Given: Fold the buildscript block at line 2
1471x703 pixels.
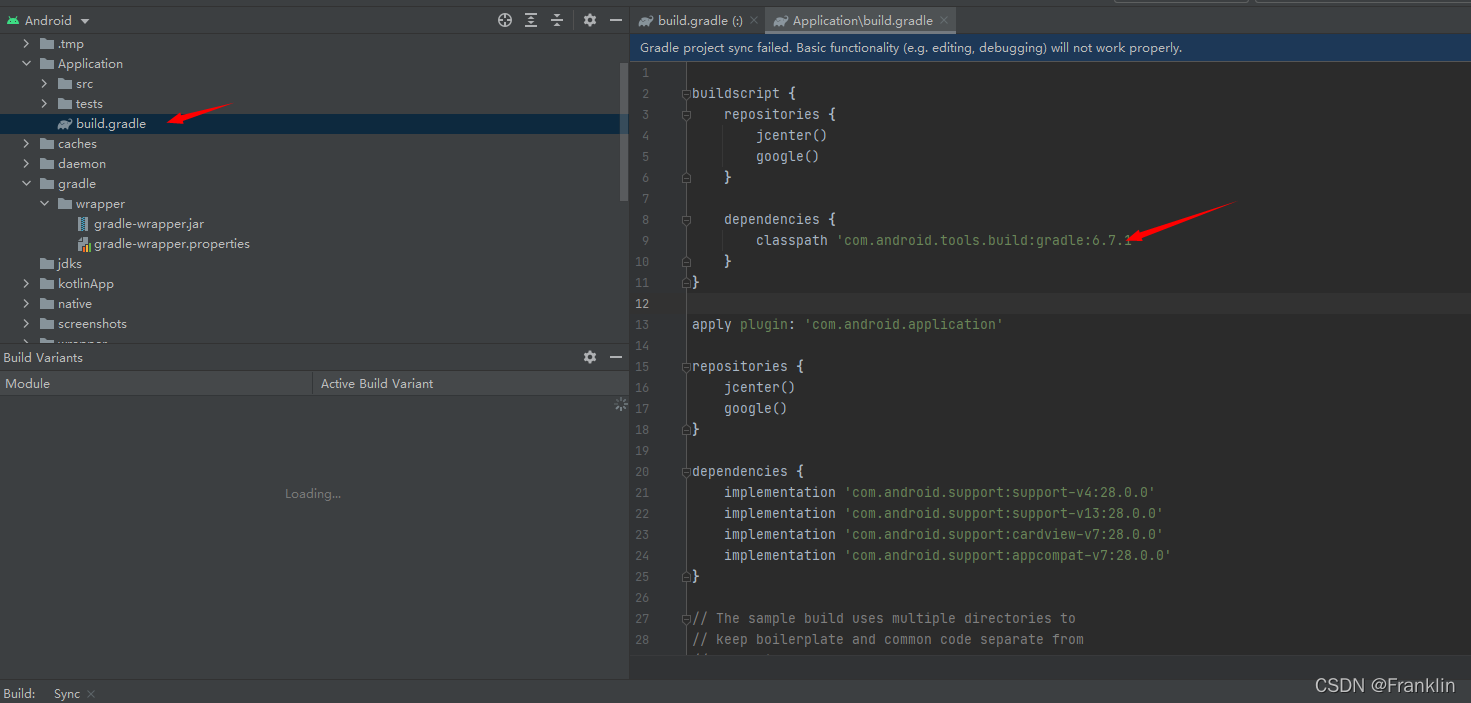Looking at the screenshot, I should (686, 93).
